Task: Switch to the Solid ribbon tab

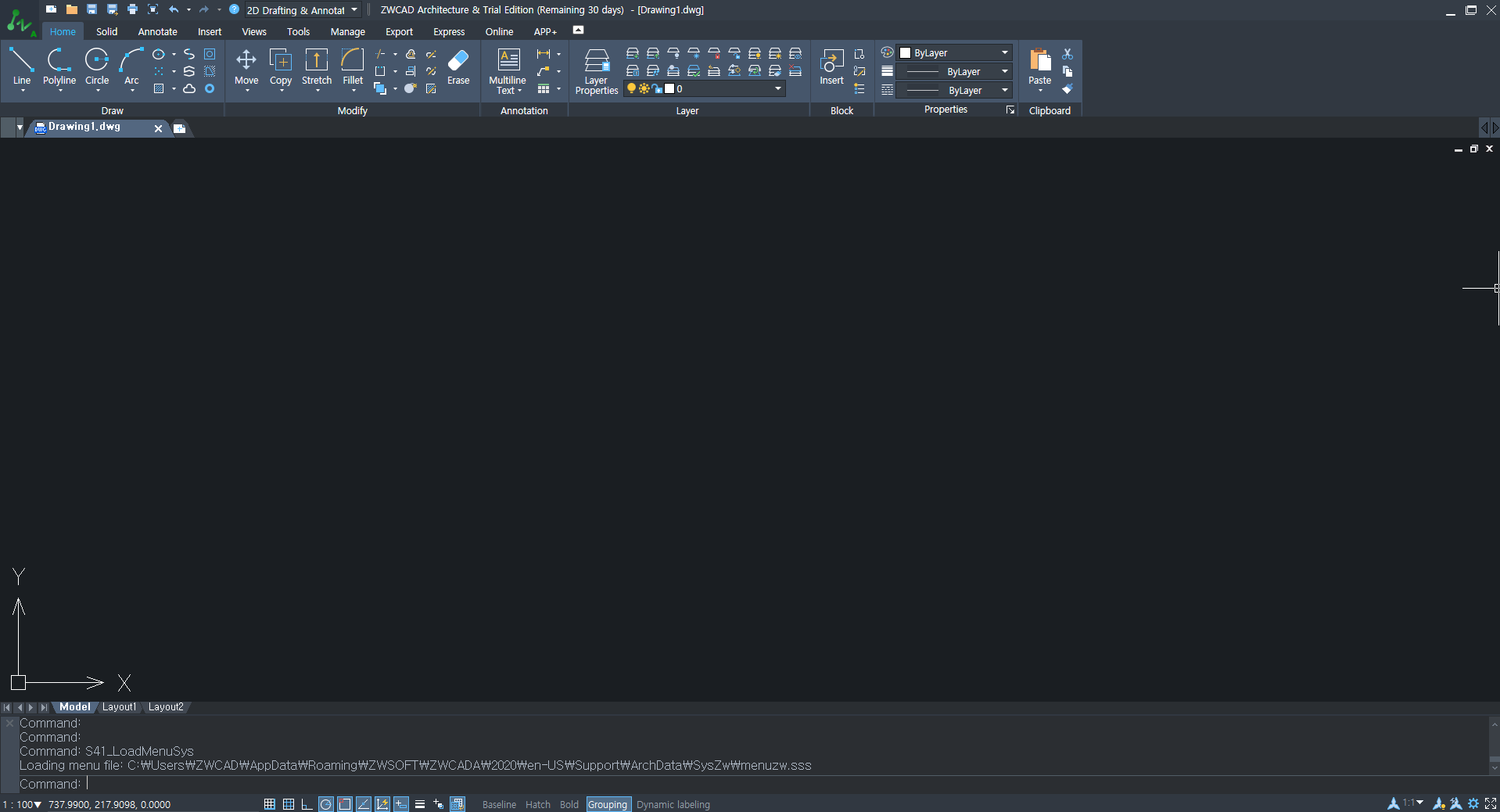Action: point(106,31)
